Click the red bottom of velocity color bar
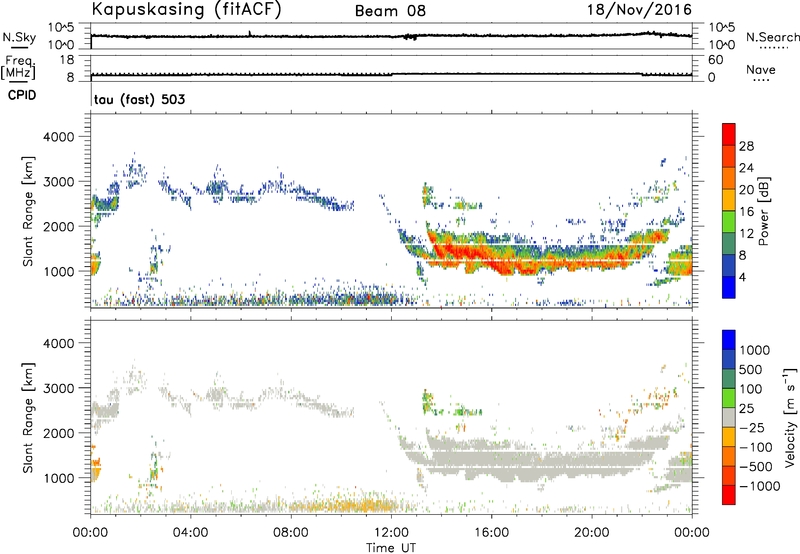800x554 pixels. 729,495
